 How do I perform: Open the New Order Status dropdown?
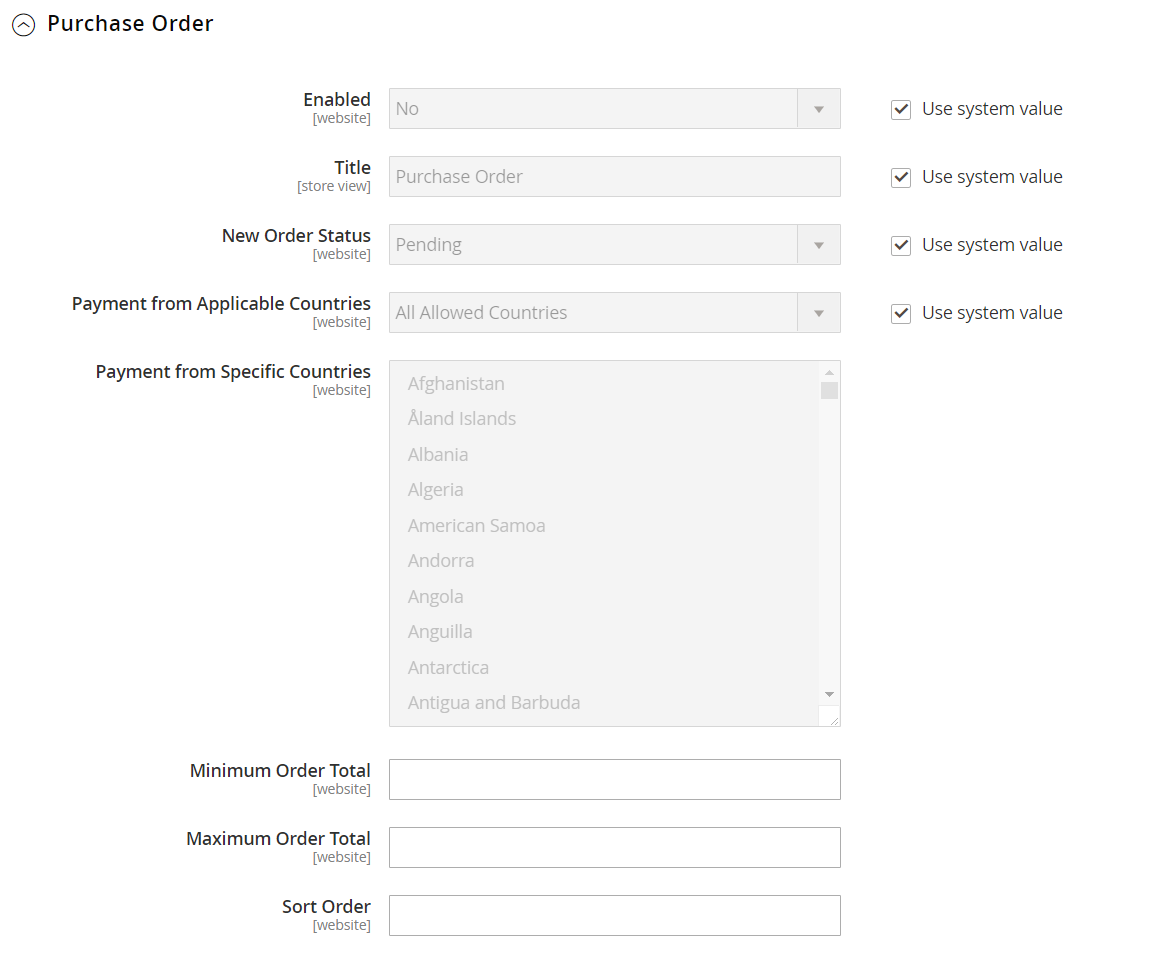[614, 245]
